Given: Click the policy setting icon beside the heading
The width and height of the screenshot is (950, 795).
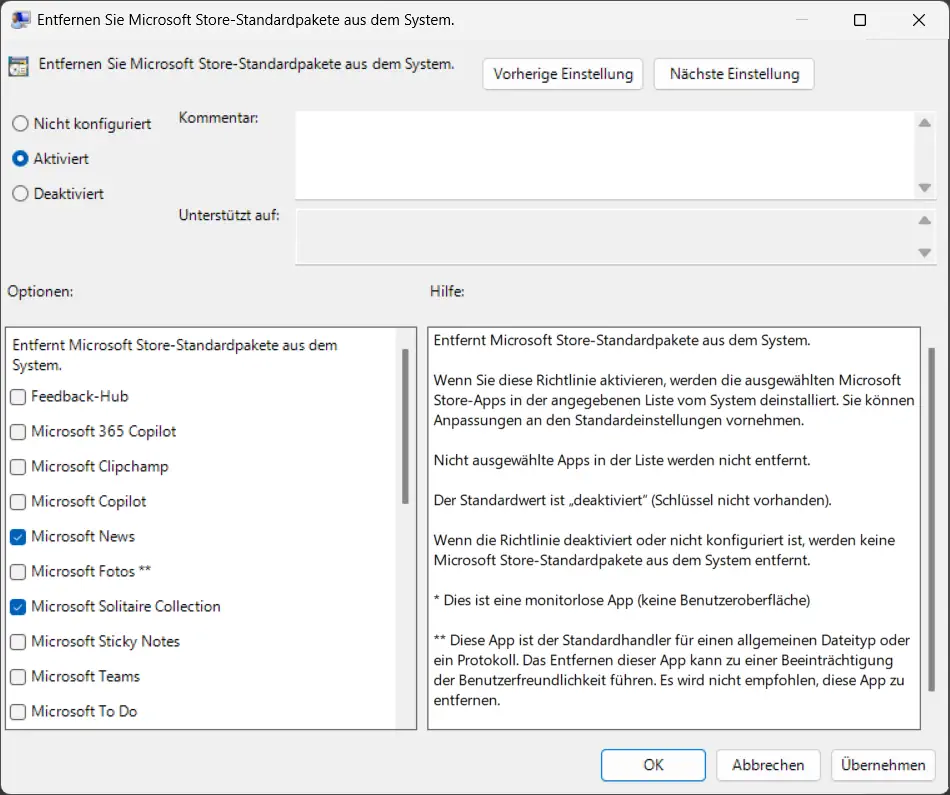Looking at the screenshot, I should [x=18, y=66].
